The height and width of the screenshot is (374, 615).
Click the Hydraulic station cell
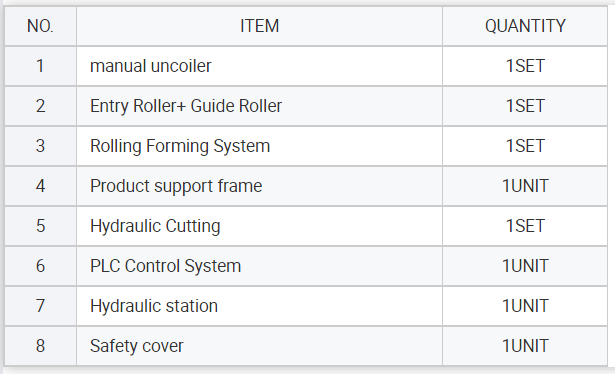click(x=259, y=306)
